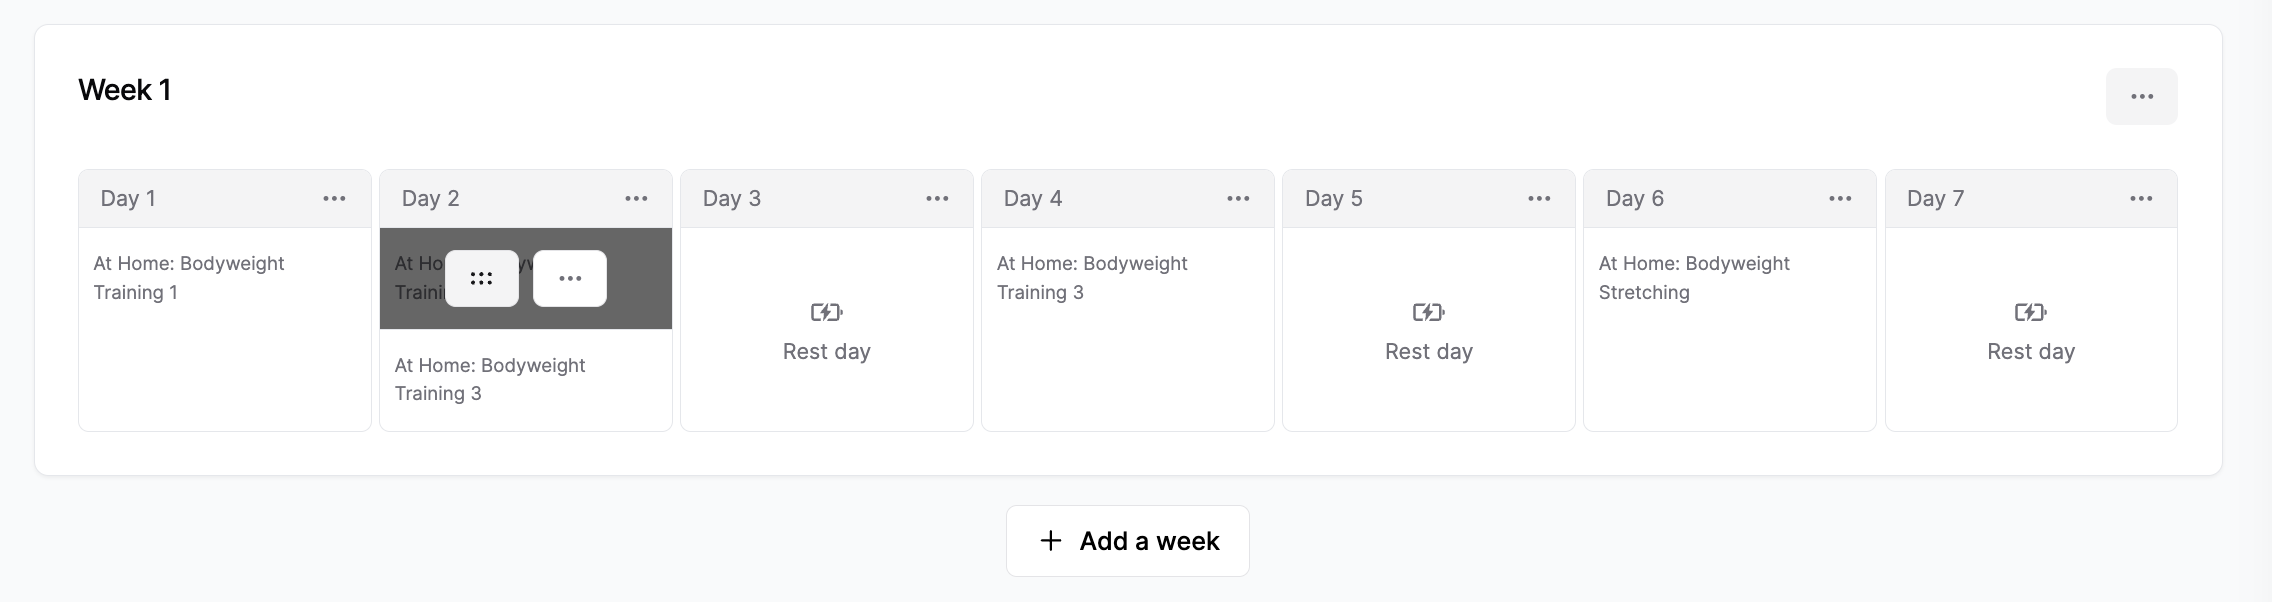Screen dimensions: 2272x602
Task: Open Day 5 more options menu
Action: pos(1539,199)
